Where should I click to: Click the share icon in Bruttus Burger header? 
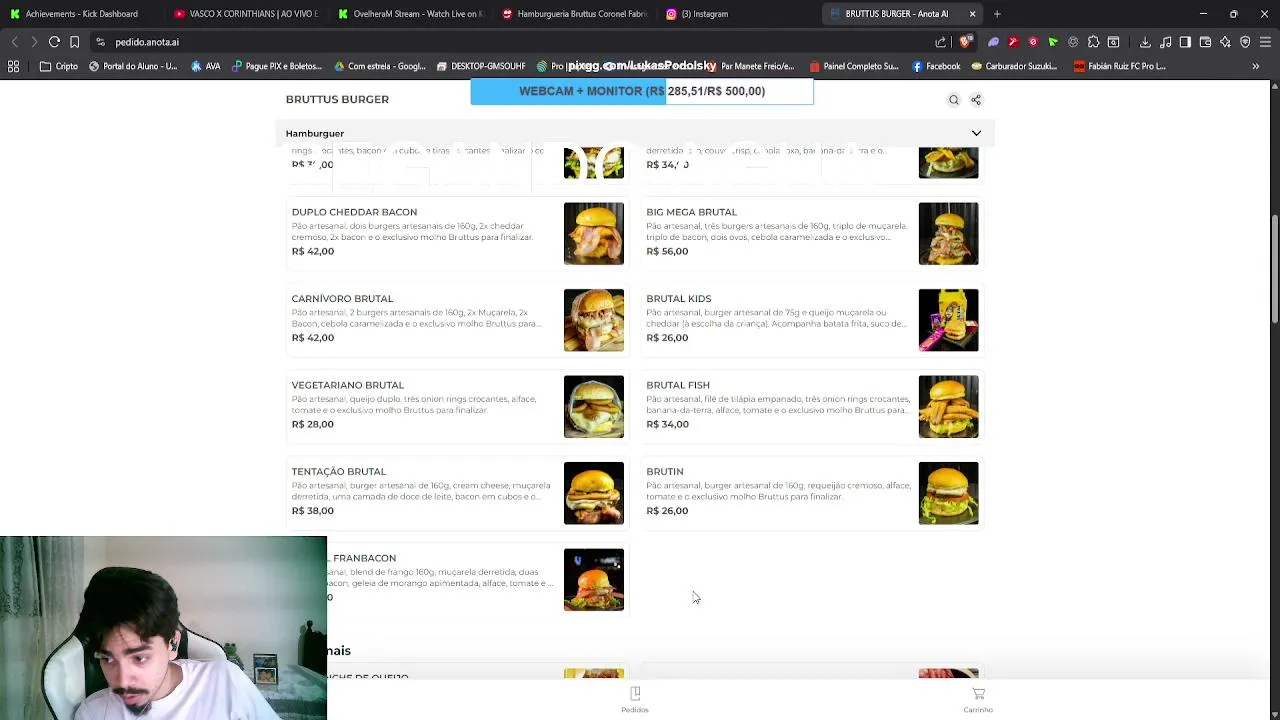[976, 100]
